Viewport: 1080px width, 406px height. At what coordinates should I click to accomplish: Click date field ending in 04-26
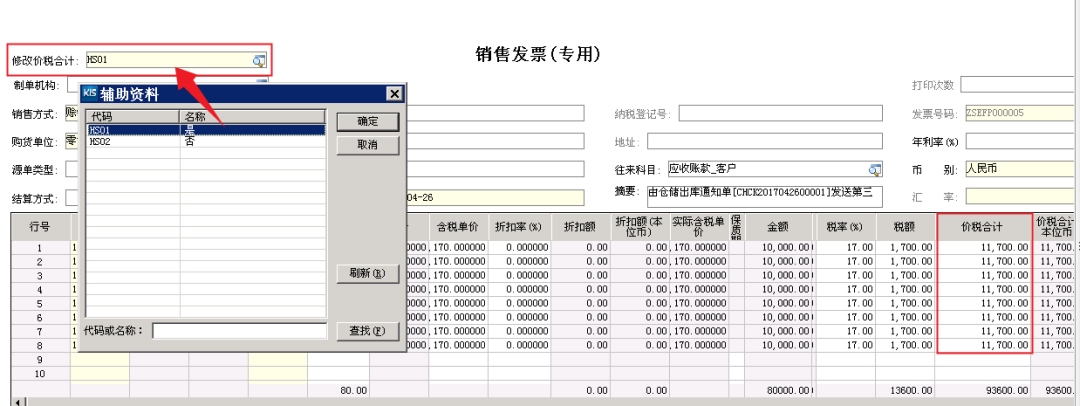click(495, 197)
